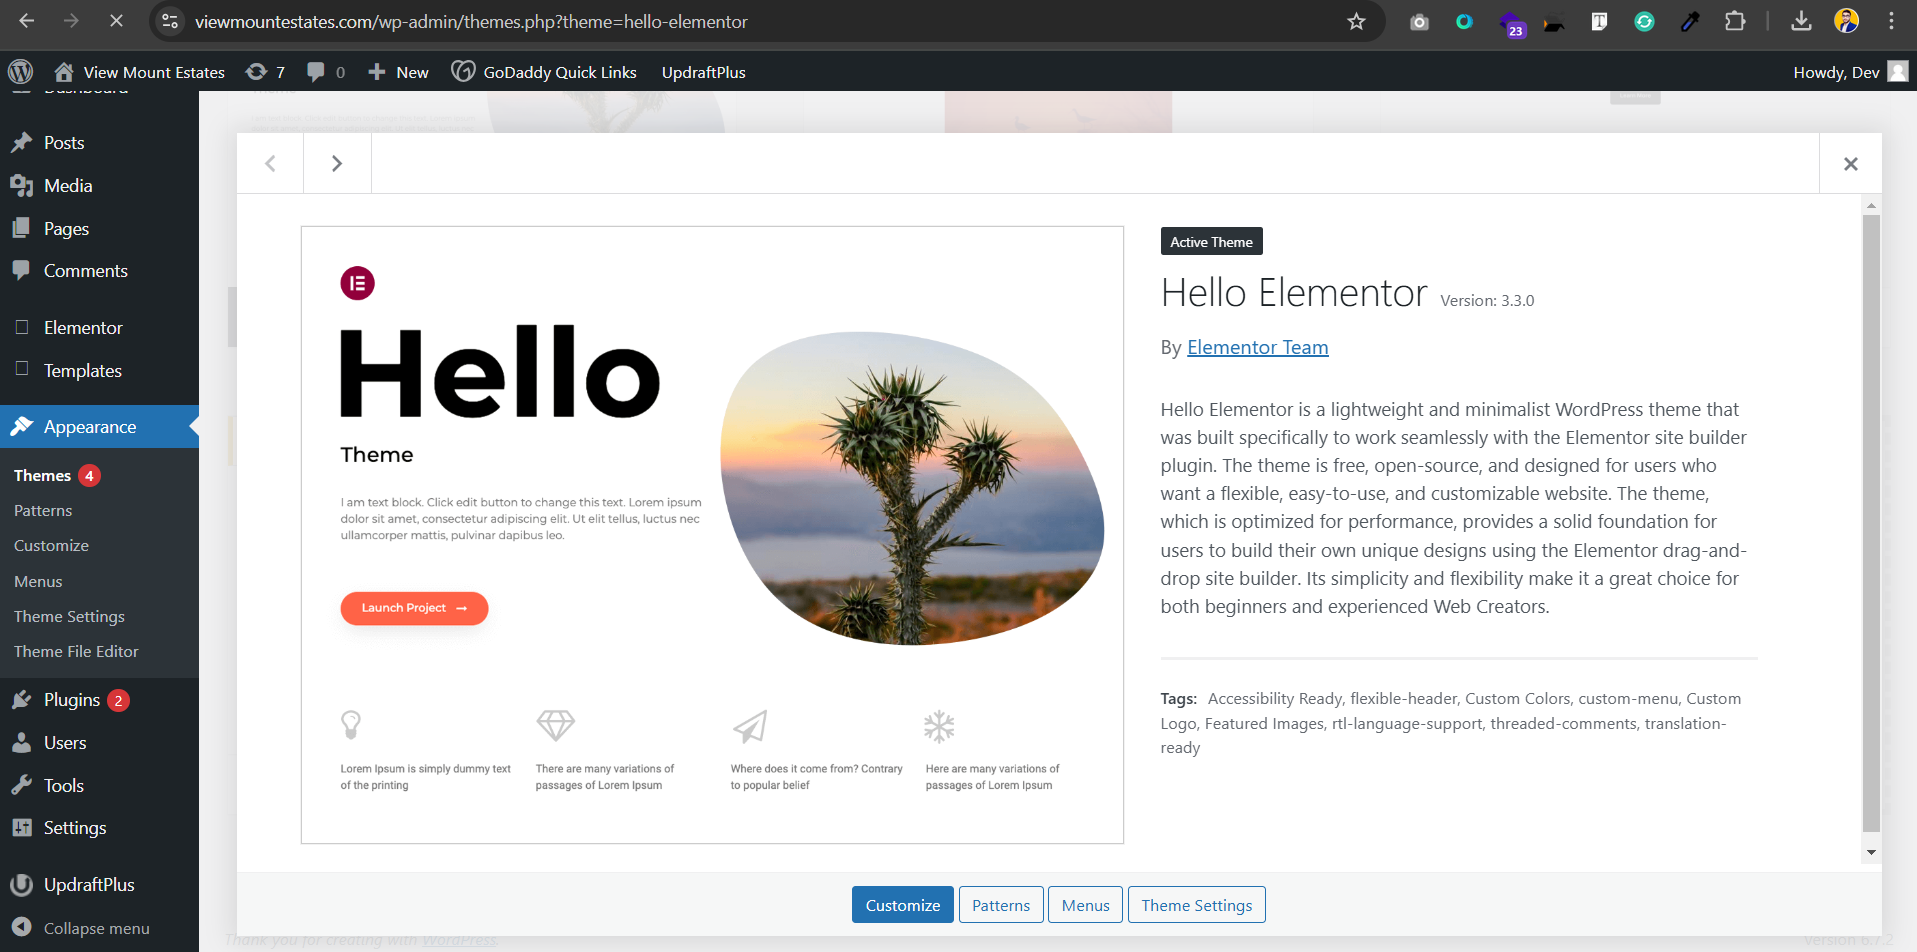Click Hello theme screenshot preview
The image size is (1917, 952).
point(712,535)
